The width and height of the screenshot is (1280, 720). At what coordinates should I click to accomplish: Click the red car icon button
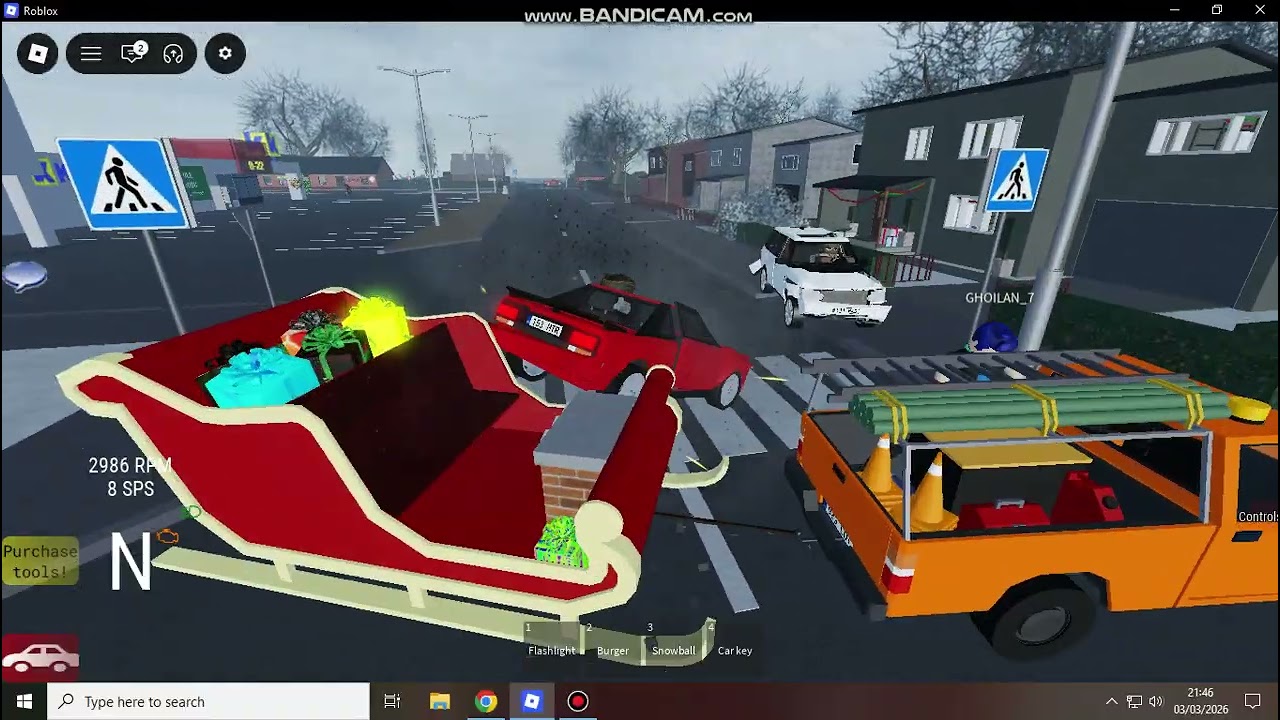pos(40,657)
